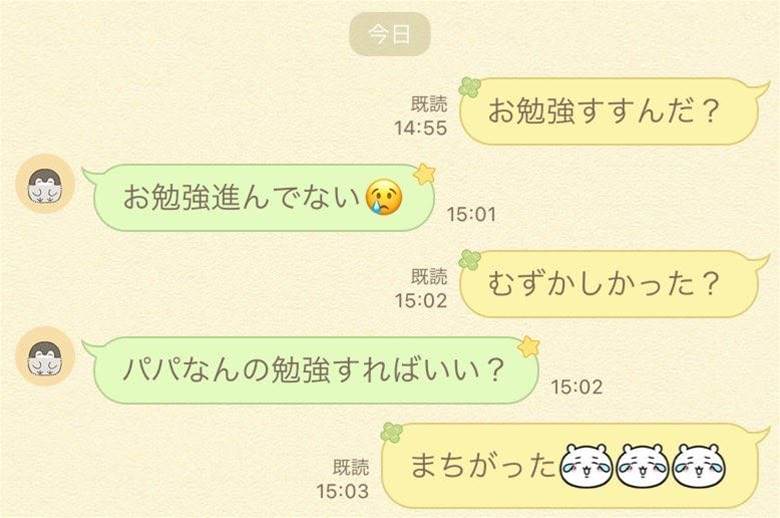The width and height of the screenshot is (780, 518).
Task: Select the message お勉強進んでない
Action: coord(241,197)
